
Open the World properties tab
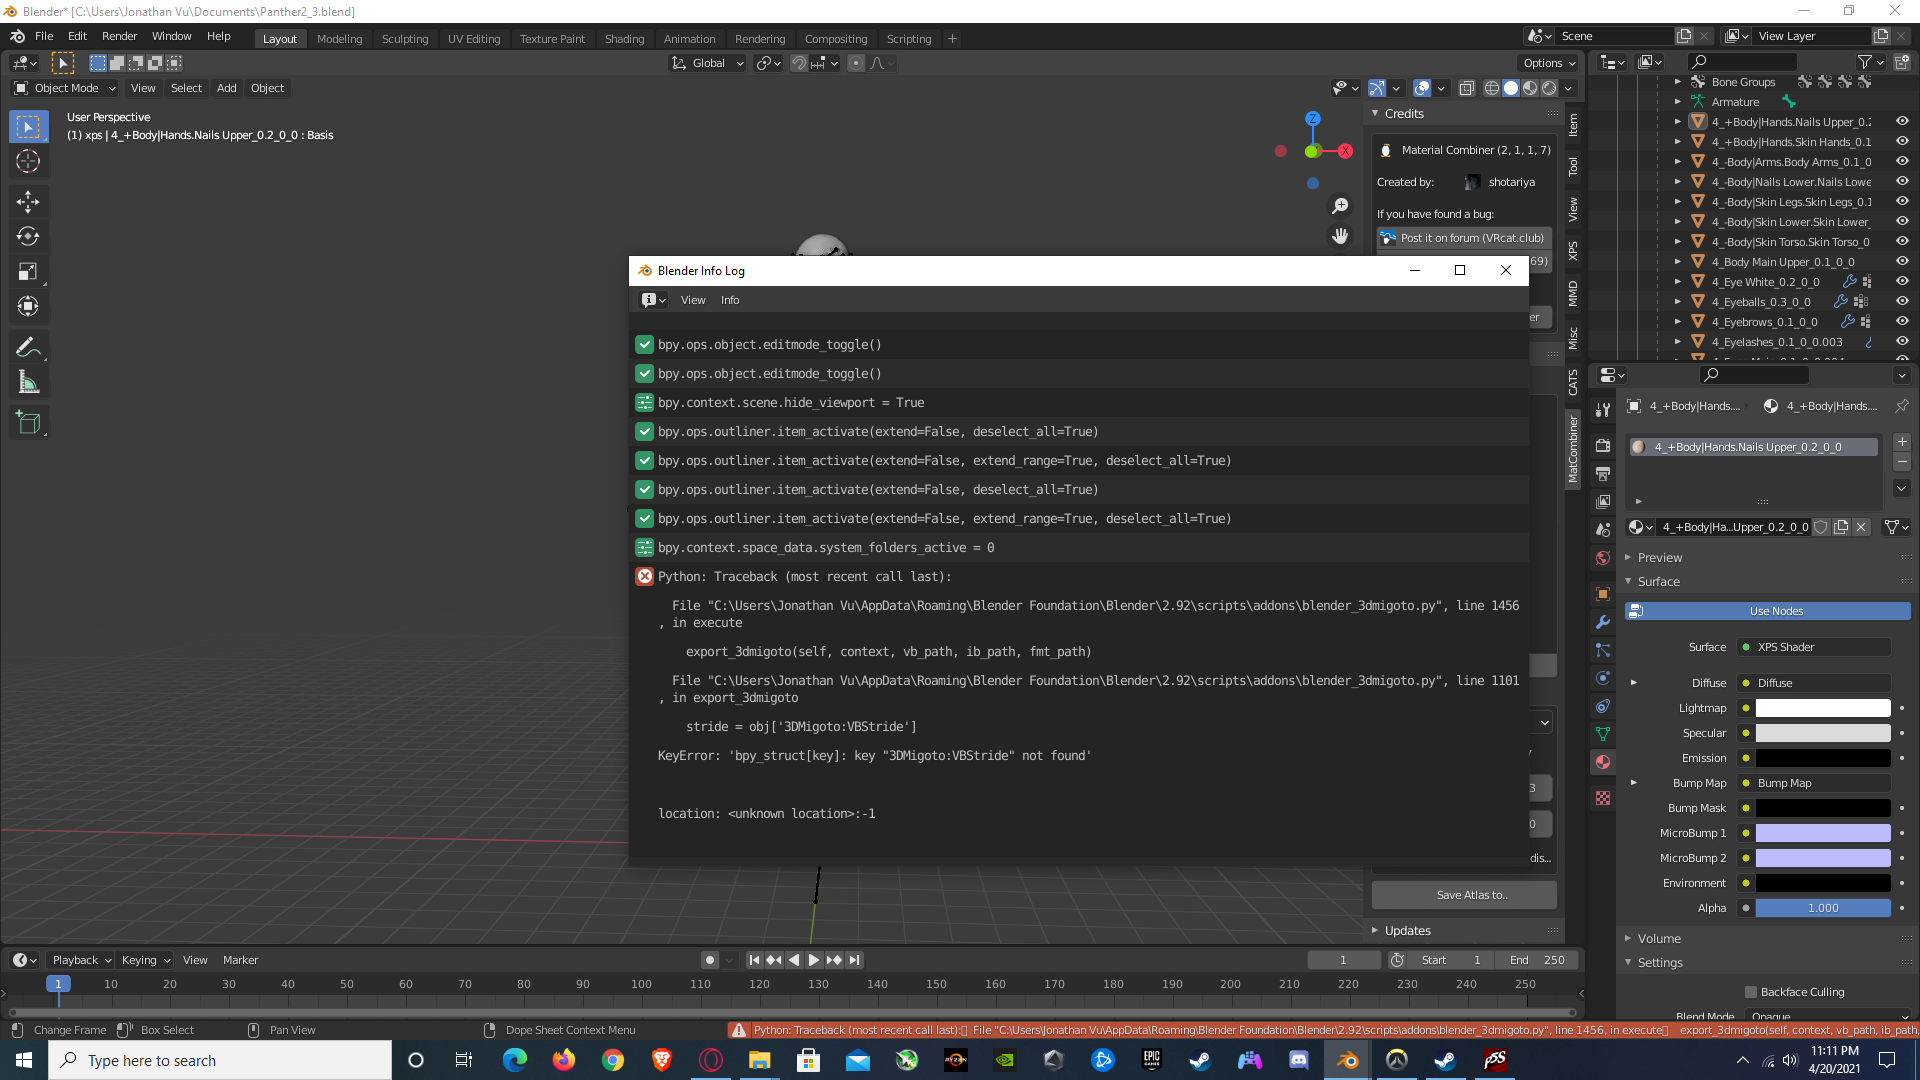tap(1603, 558)
